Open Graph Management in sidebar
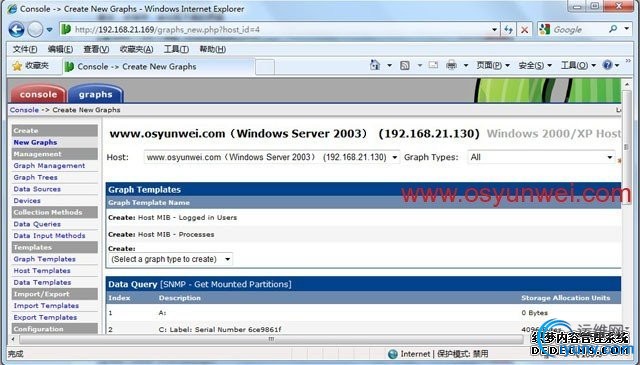The height and width of the screenshot is (365, 640). point(49,165)
